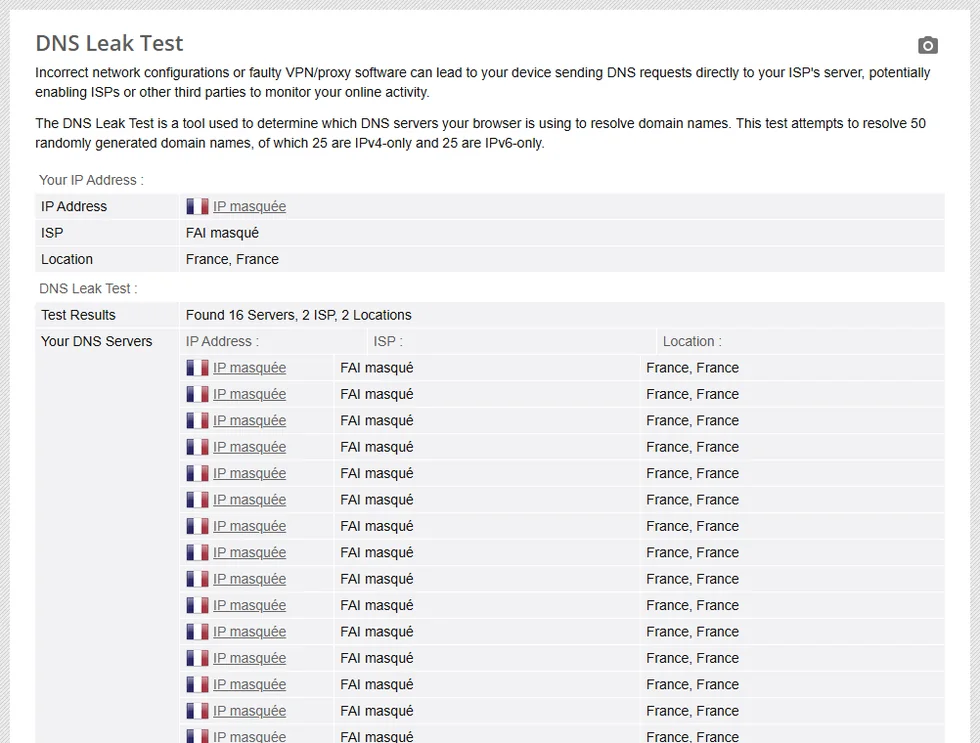Click the 'DNS Leak Test :' section label

88,288
